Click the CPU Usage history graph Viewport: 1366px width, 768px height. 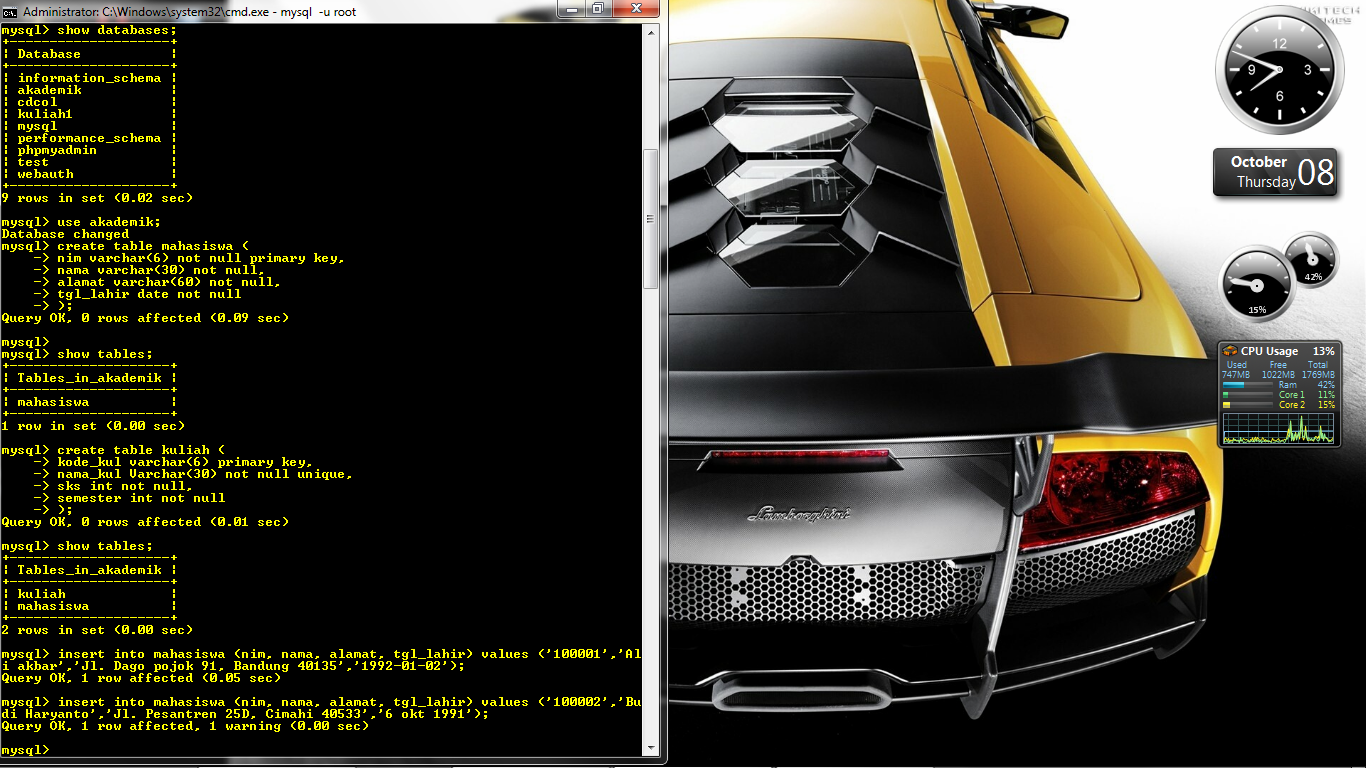click(x=1278, y=428)
